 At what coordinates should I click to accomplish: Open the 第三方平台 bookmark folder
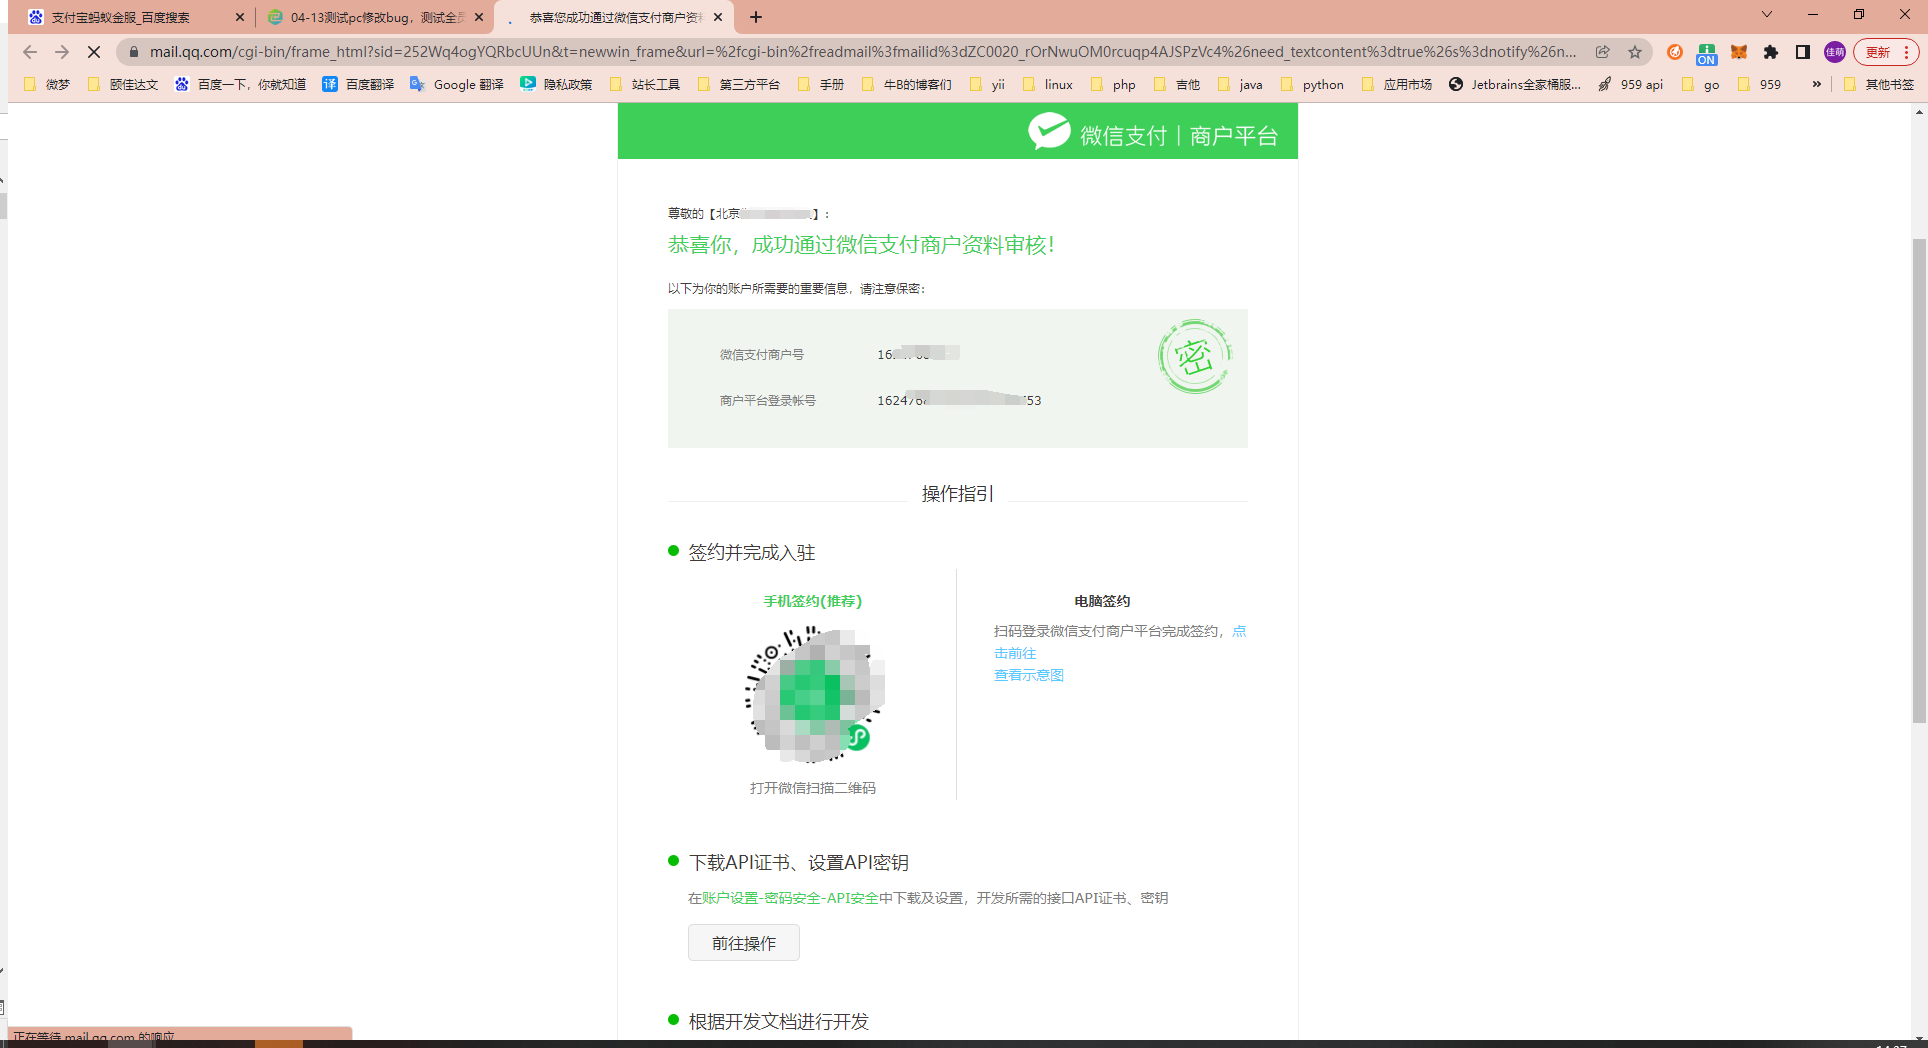(738, 84)
